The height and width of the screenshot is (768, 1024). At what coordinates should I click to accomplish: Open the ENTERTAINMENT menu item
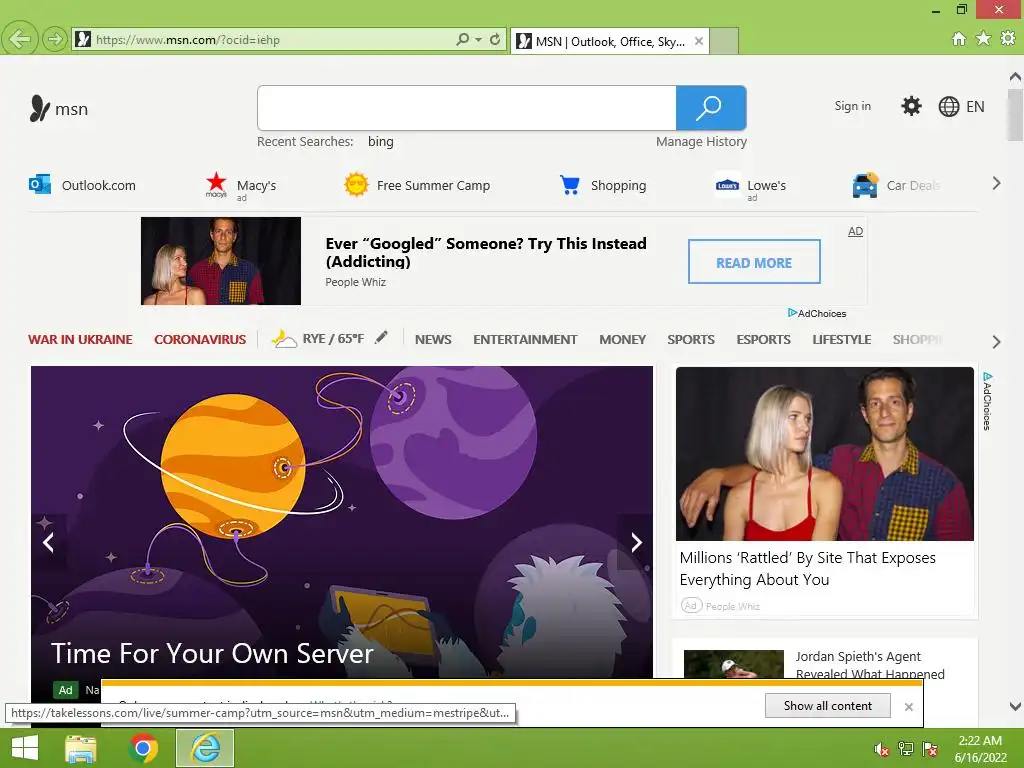click(x=525, y=340)
